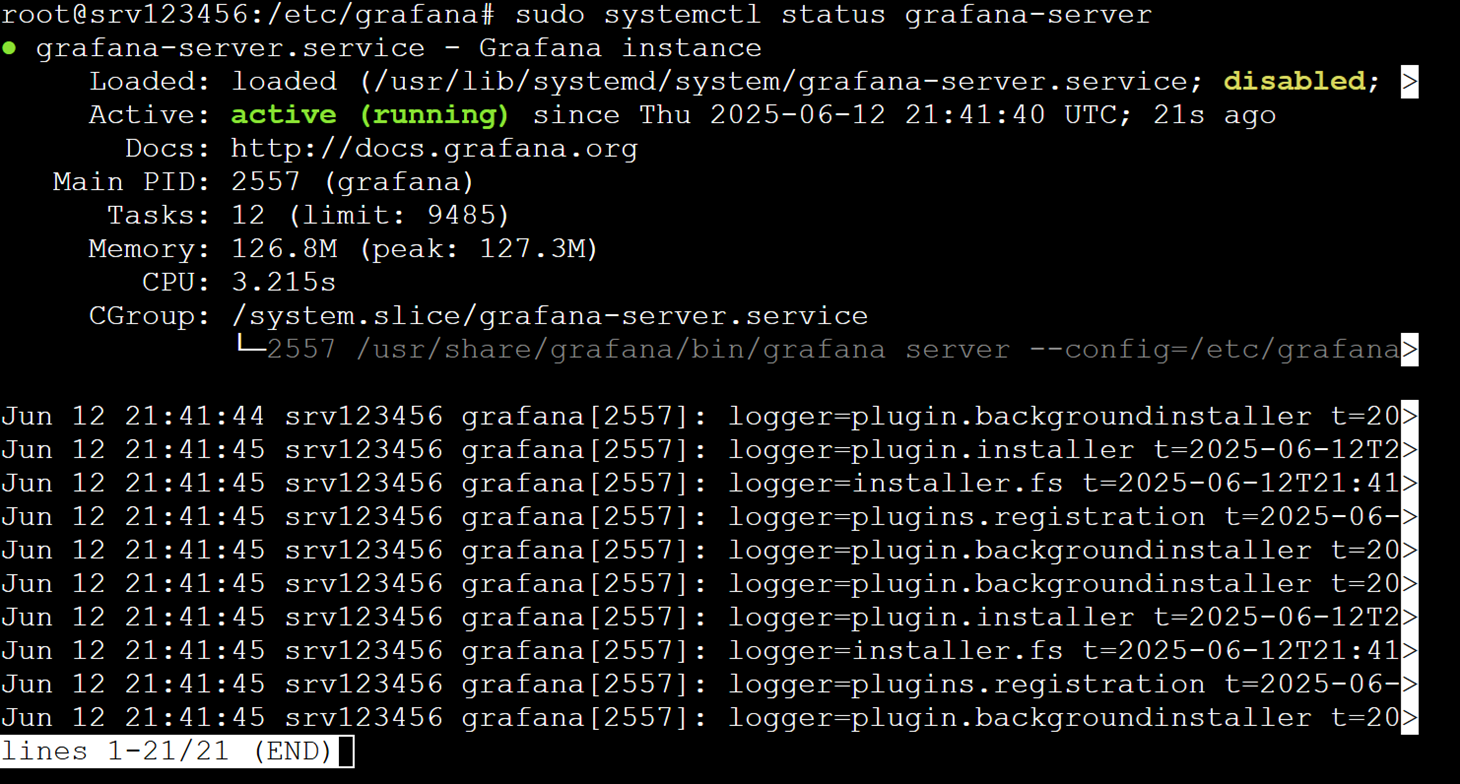Screen dimensions: 1460x784
Task: Expand the first plugin.backgroundinstaller log line chevron
Action: tap(1411, 415)
